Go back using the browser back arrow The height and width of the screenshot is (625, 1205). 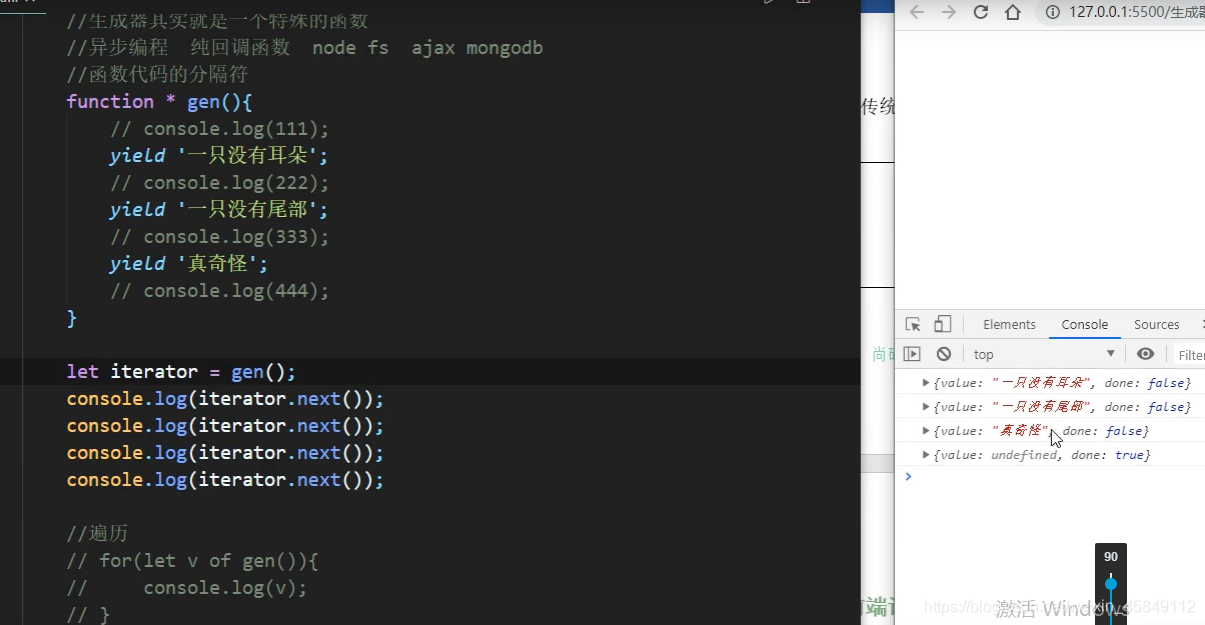[x=917, y=12]
